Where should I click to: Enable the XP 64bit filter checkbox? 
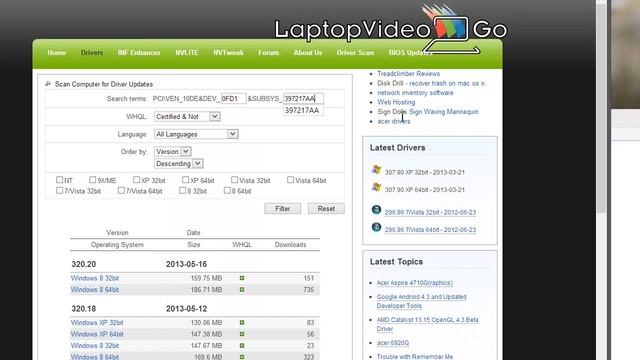click(x=186, y=180)
